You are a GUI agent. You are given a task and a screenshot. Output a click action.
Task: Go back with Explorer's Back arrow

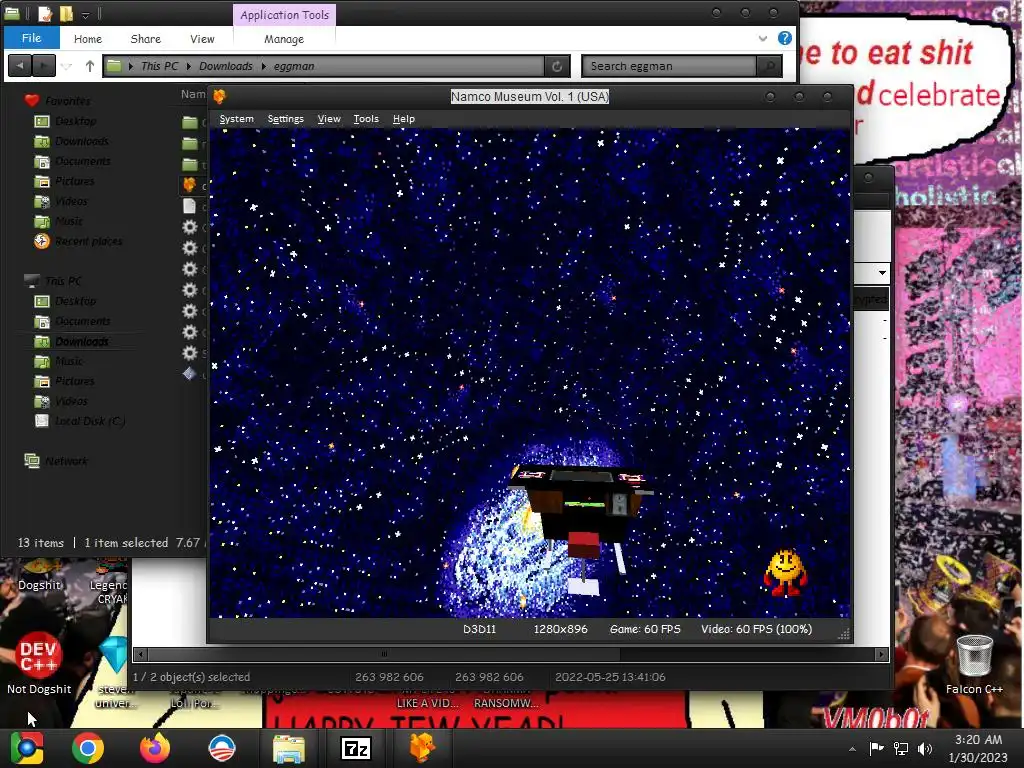click(x=20, y=65)
